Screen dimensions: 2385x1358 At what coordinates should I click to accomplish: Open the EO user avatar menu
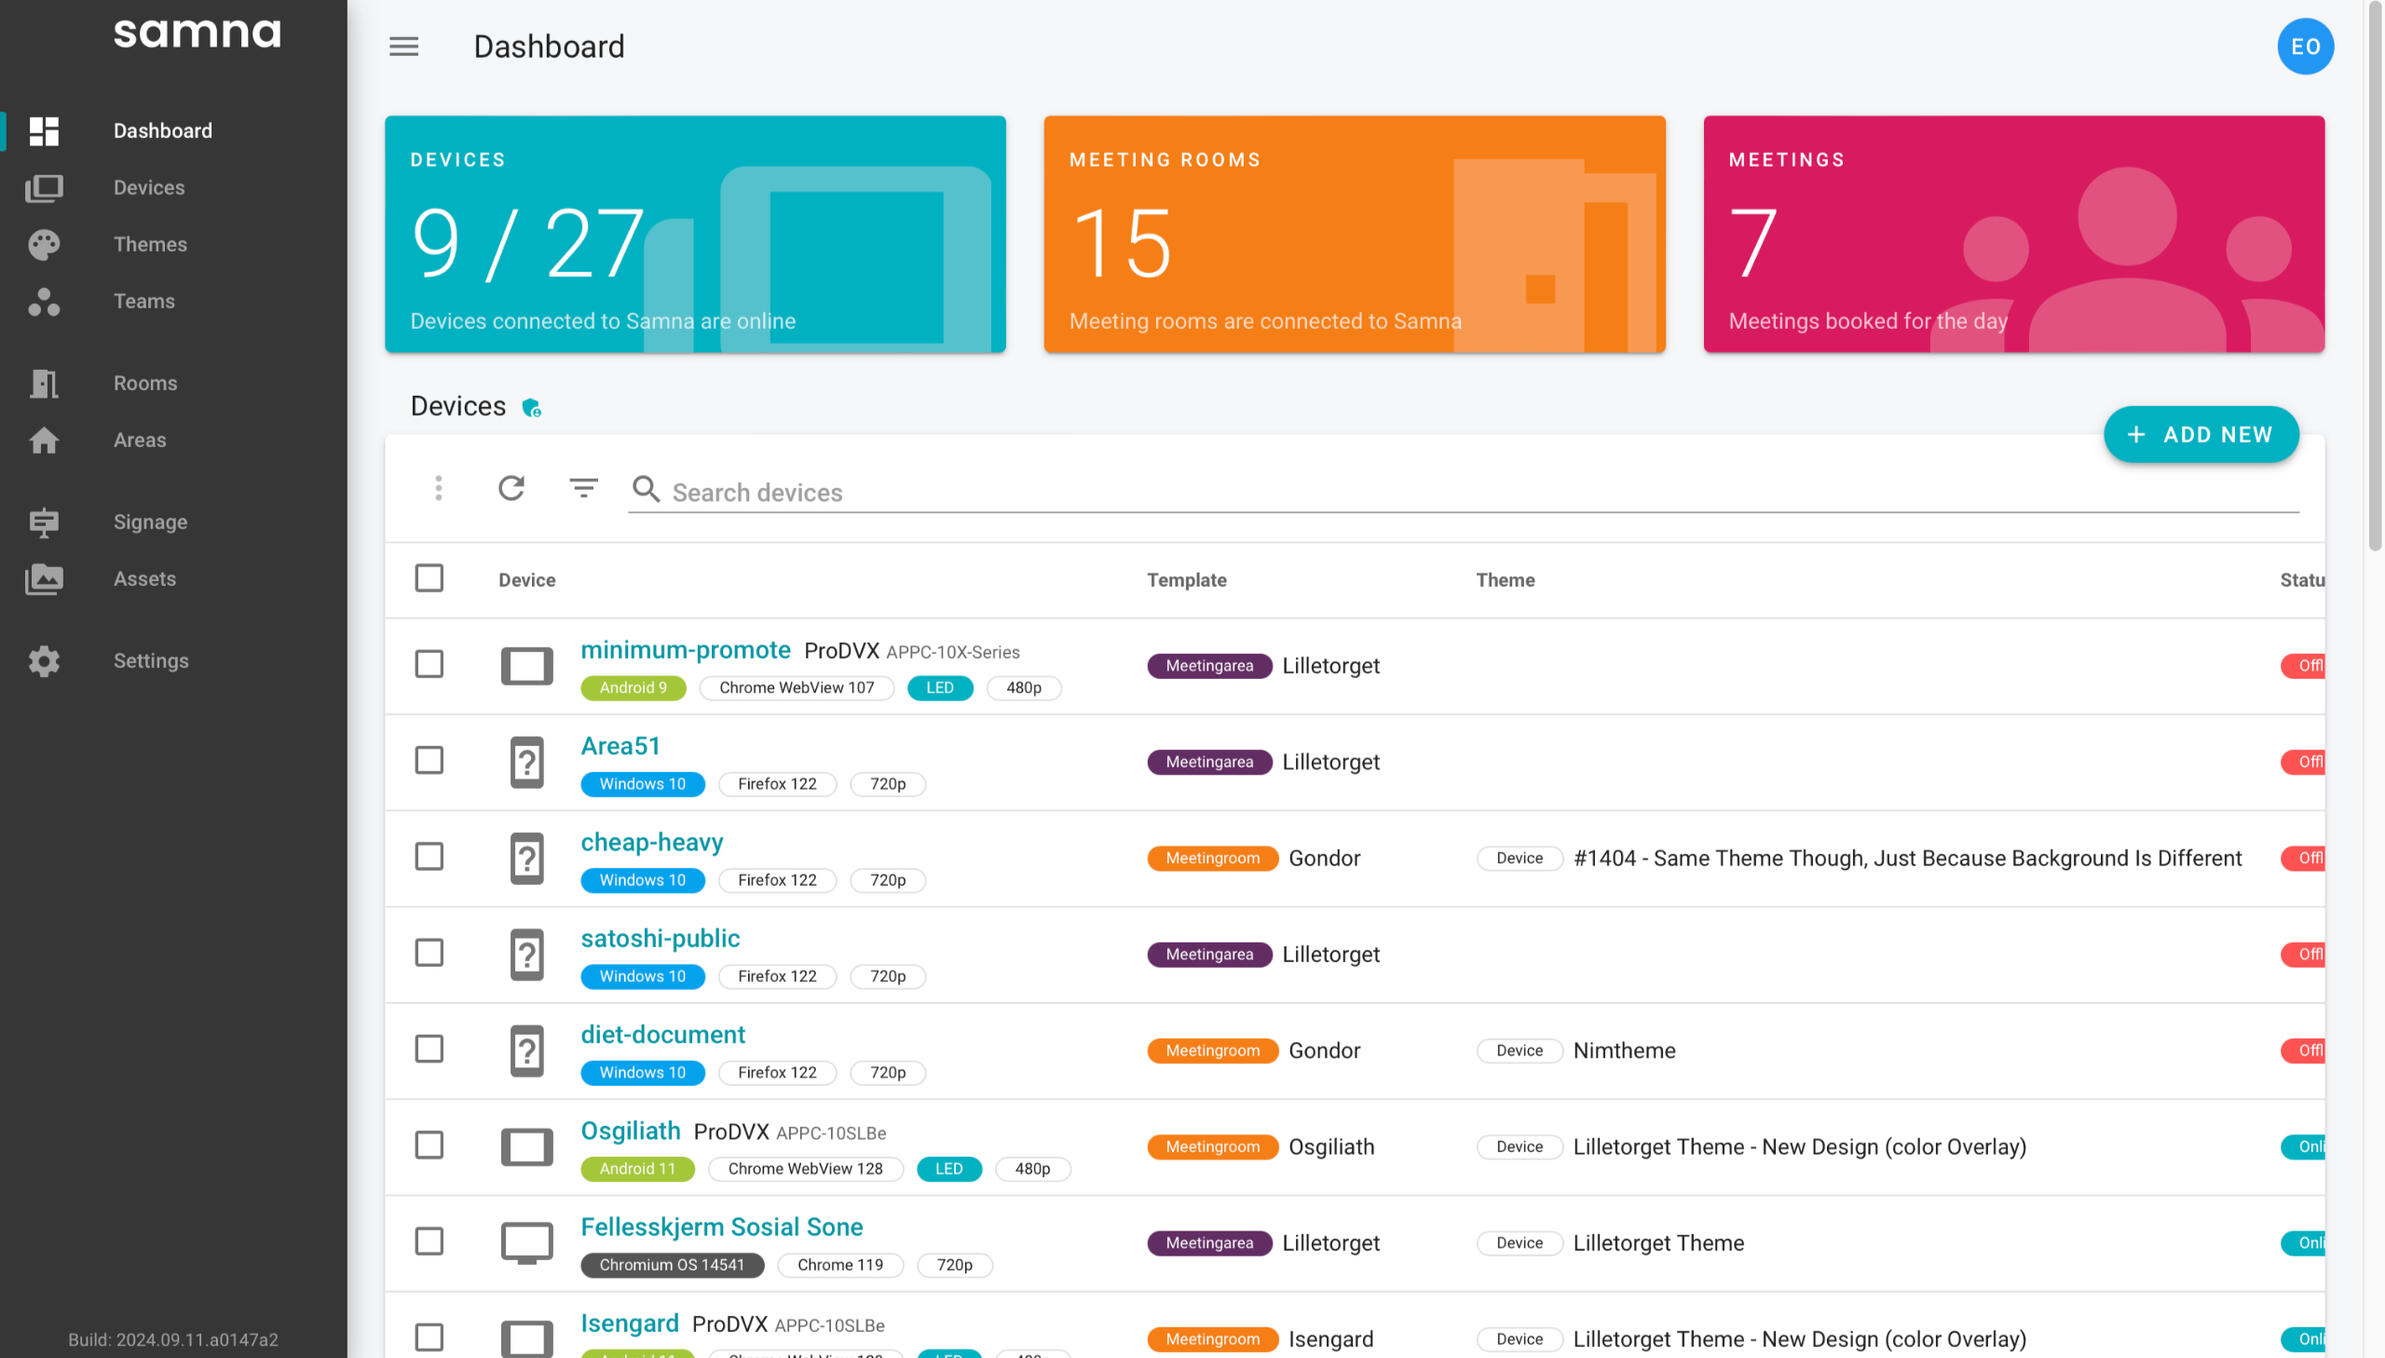coord(2305,46)
